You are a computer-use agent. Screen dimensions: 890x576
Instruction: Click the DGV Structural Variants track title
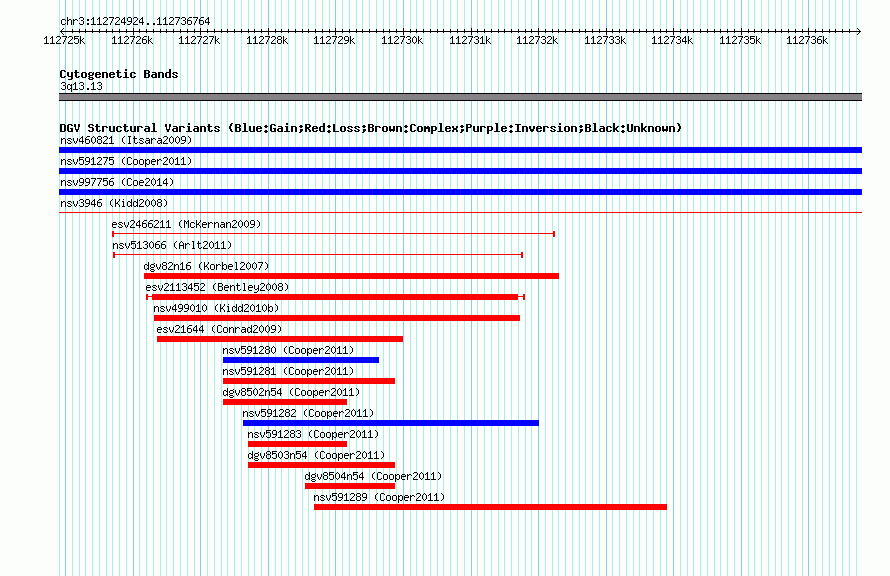coord(371,128)
